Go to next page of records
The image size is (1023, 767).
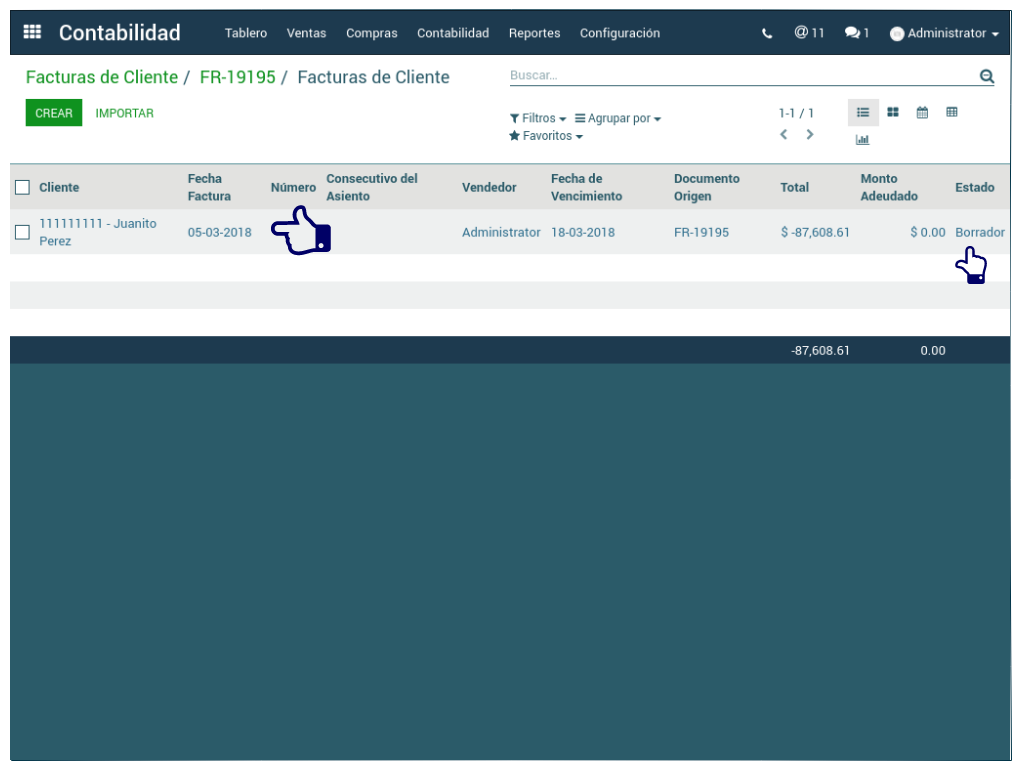[810, 135]
